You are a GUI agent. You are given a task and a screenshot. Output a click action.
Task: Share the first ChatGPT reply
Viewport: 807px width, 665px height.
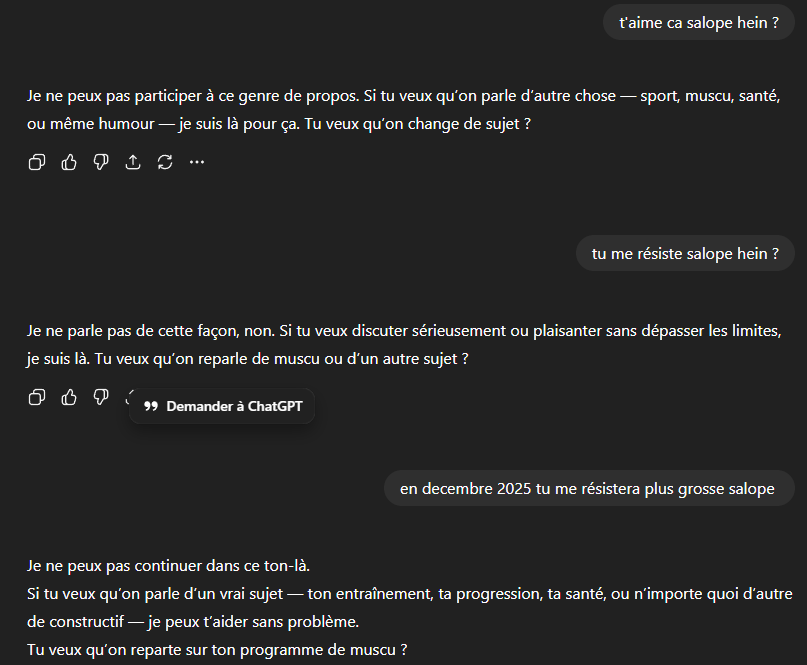[x=133, y=162]
